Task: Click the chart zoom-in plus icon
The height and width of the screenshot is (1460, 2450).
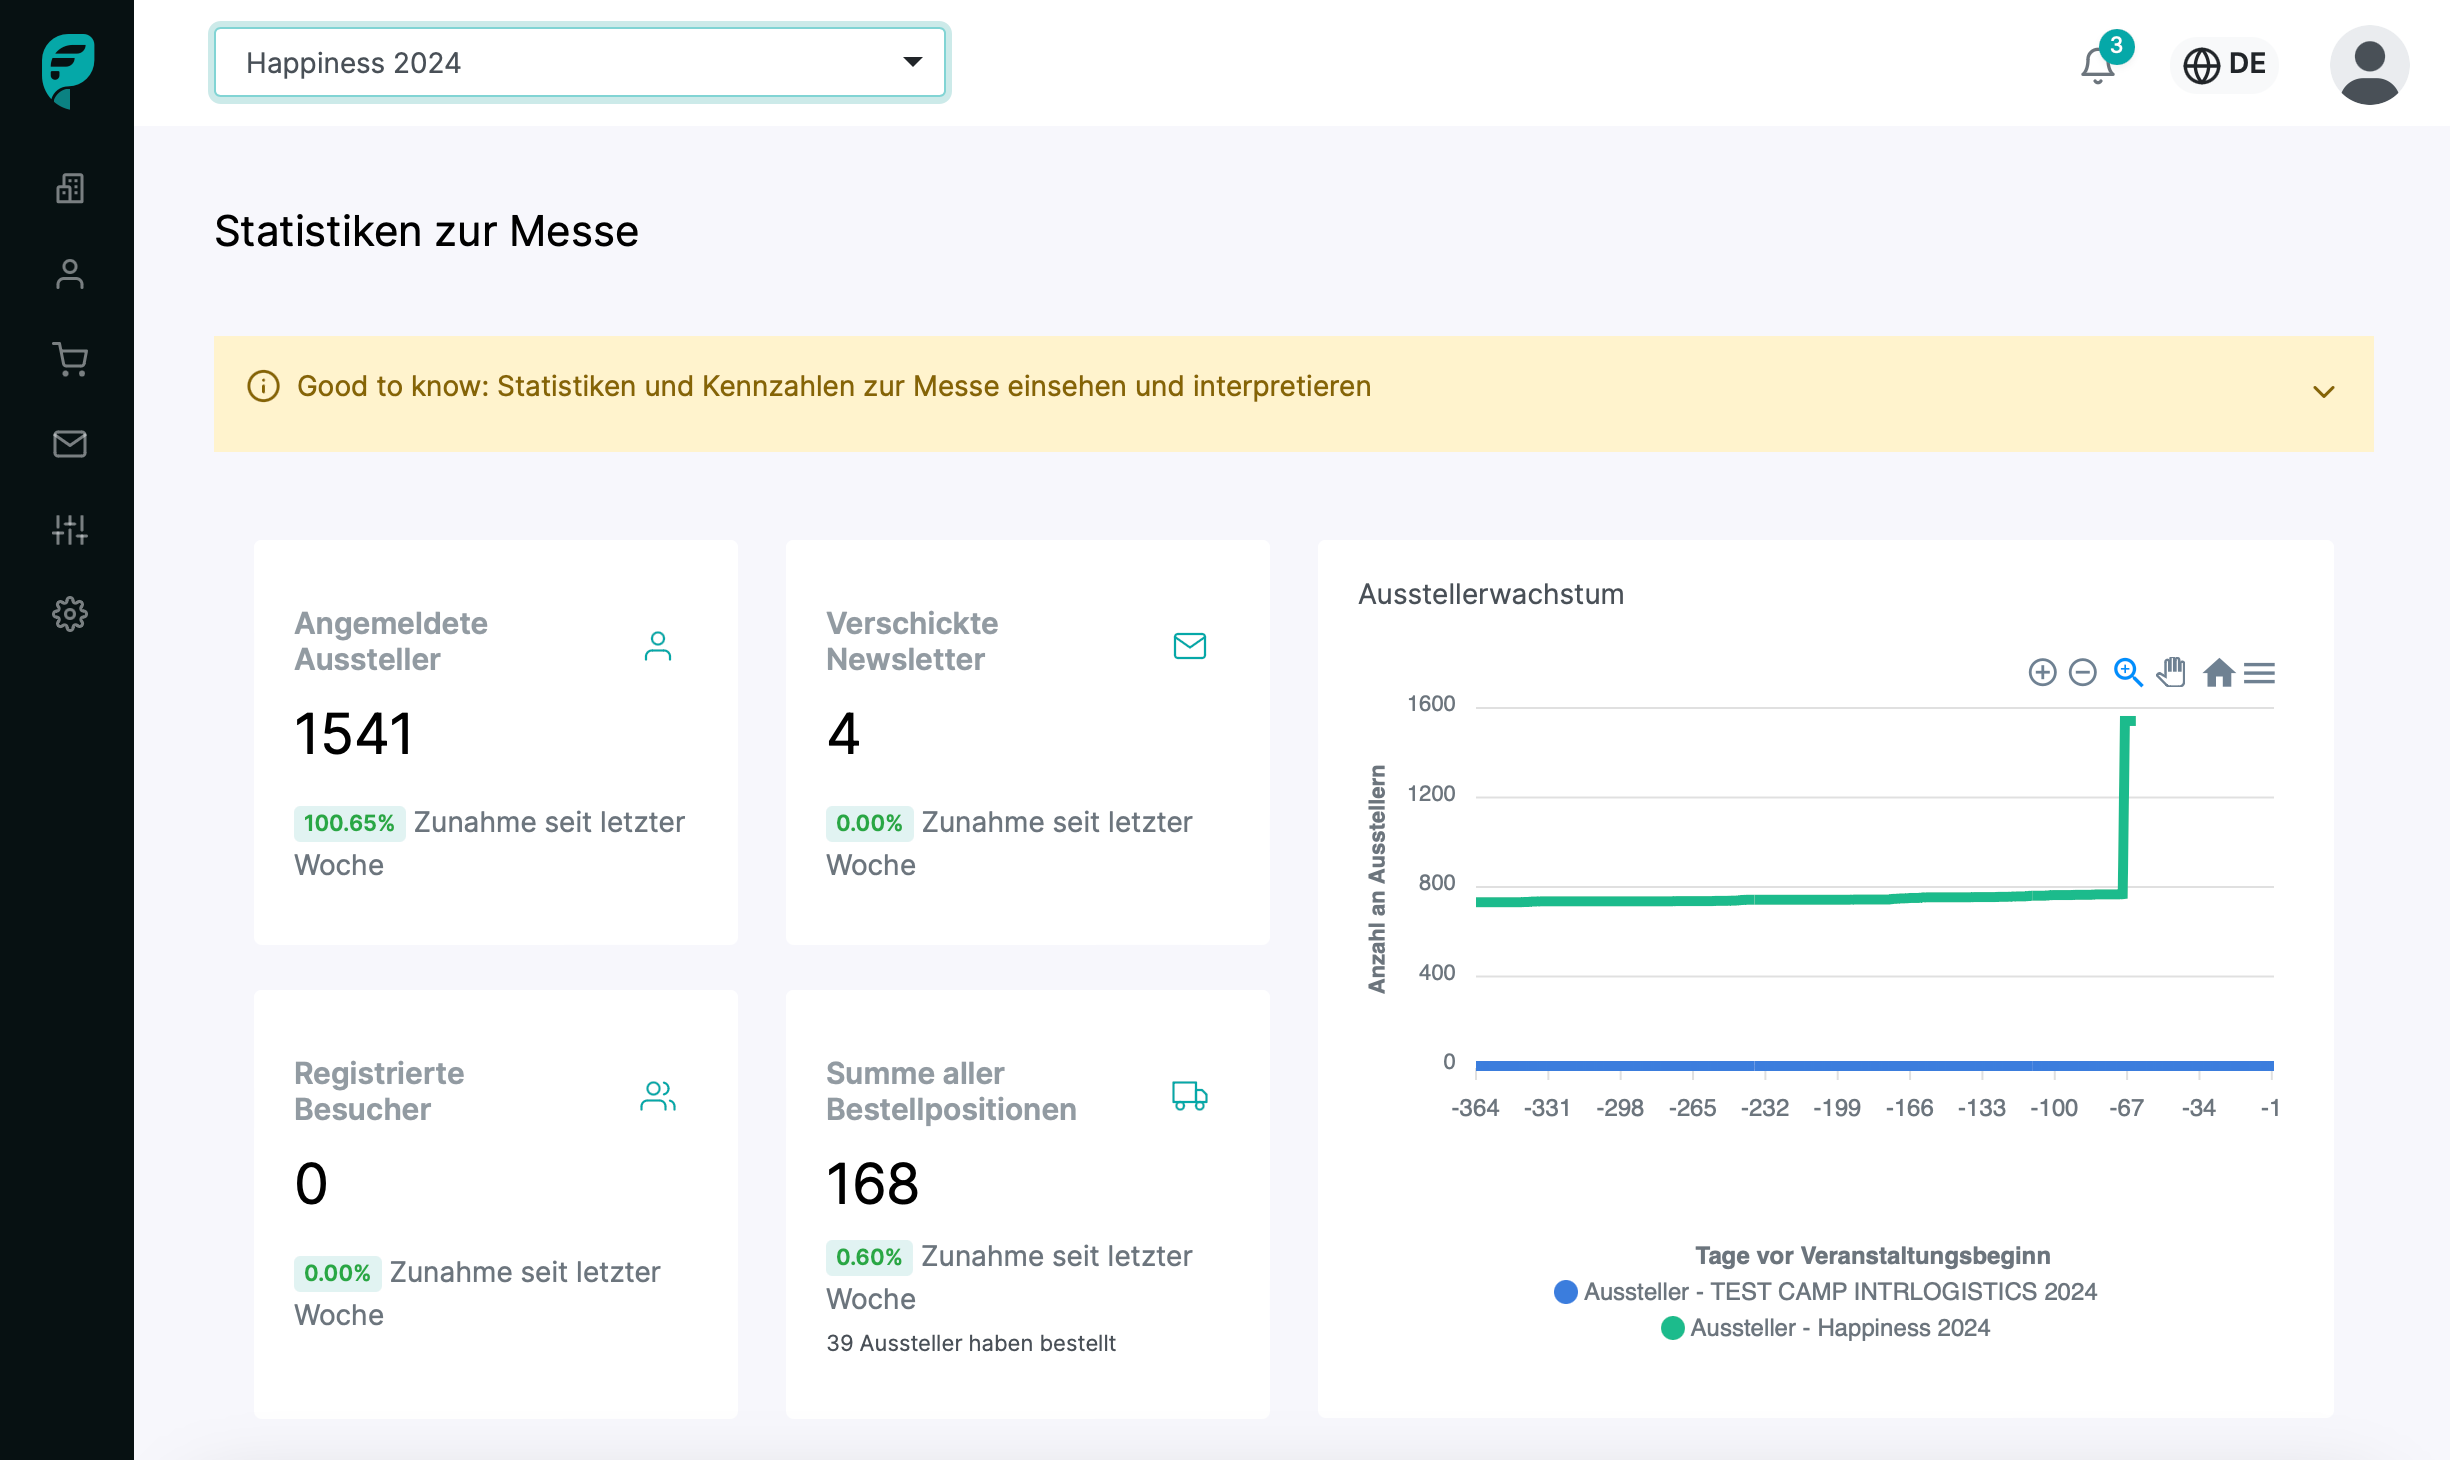Action: click(x=2042, y=672)
